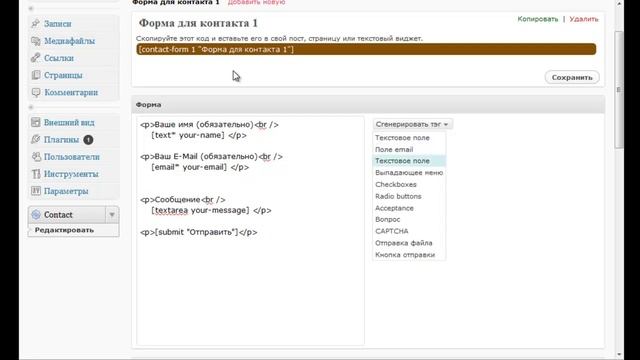Click the 'Ваше имя (обязательно)' line
The height and width of the screenshot is (360, 640).
[x=209, y=124]
